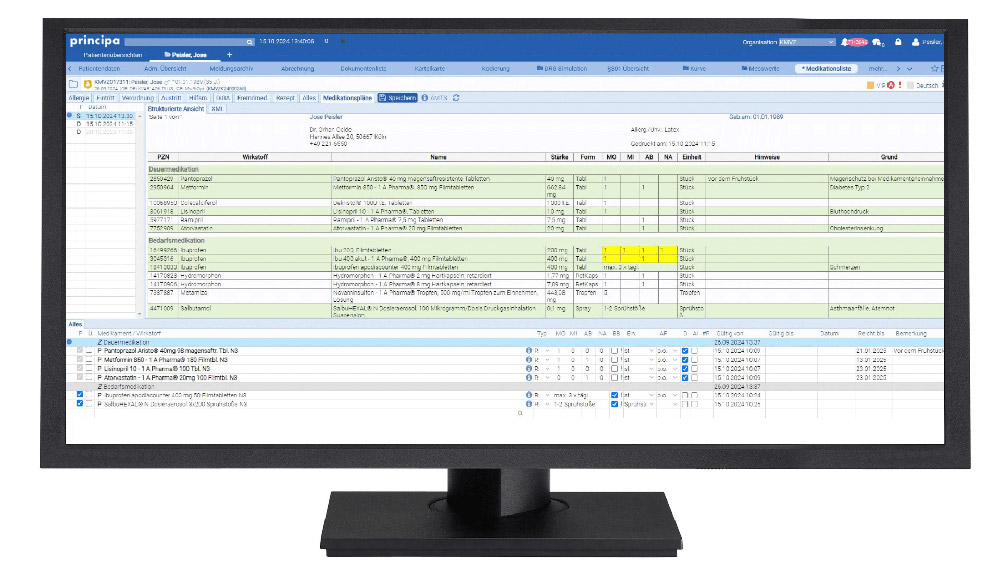Viewport: 1000px width, 563px height.
Task: Click the Speichern button
Action: pyautogui.click(x=397, y=98)
